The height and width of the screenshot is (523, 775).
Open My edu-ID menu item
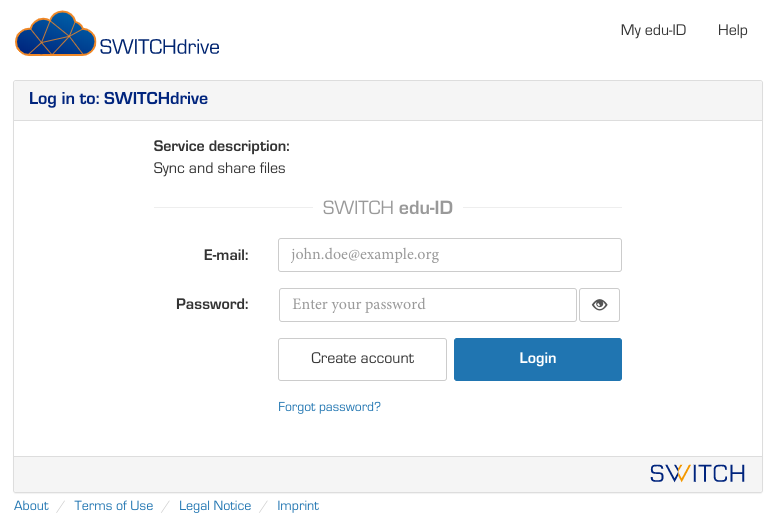(653, 30)
